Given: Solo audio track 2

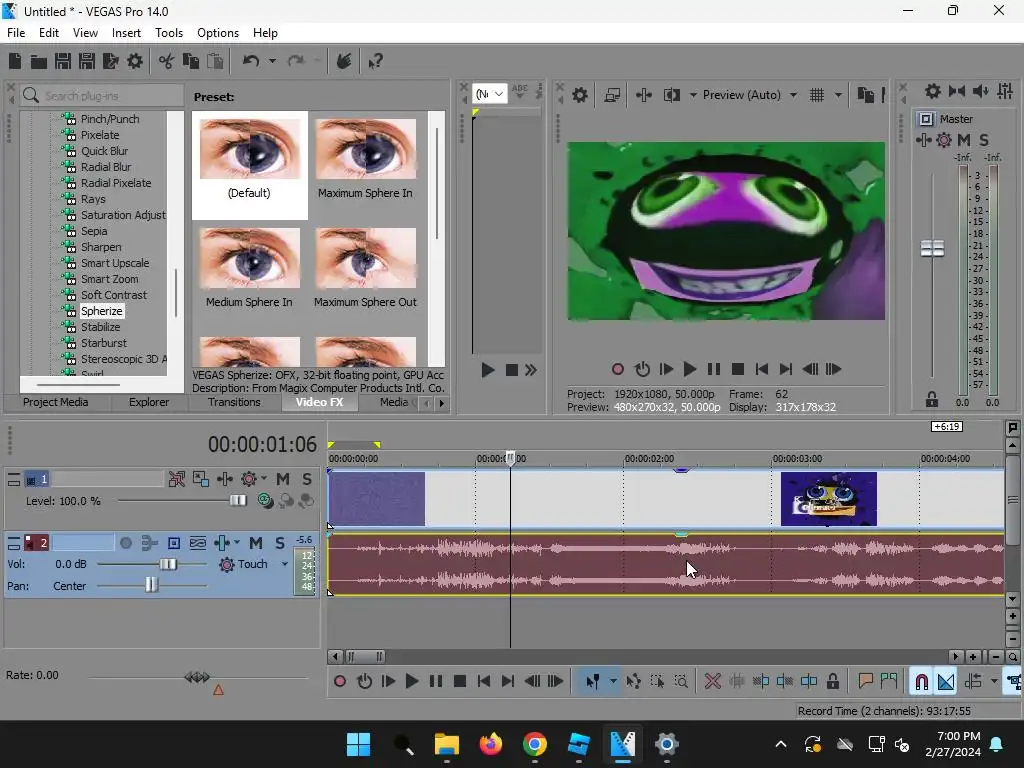Looking at the screenshot, I should pos(280,543).
